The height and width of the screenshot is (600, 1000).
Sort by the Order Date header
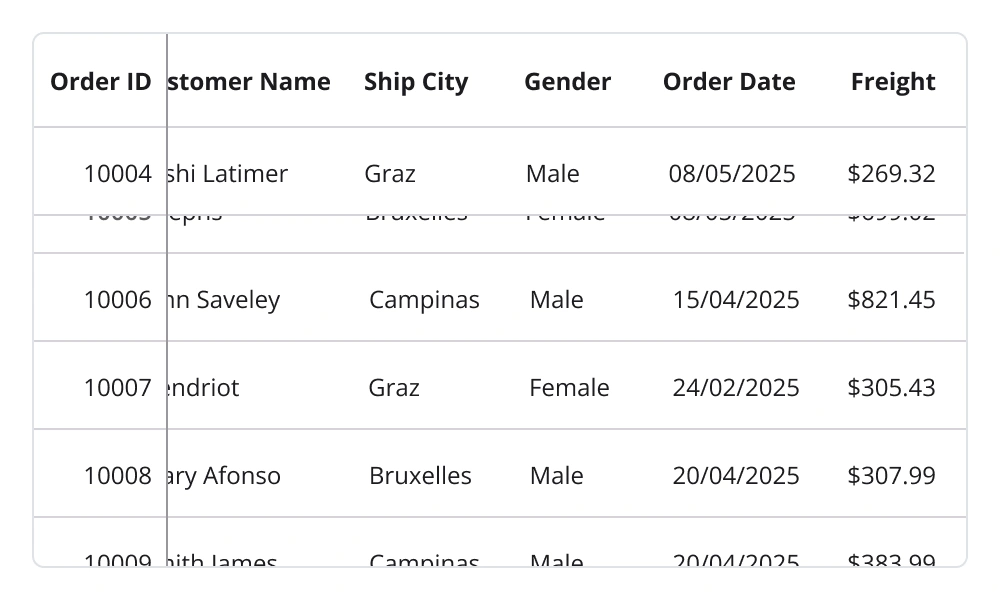click(729, 82)
